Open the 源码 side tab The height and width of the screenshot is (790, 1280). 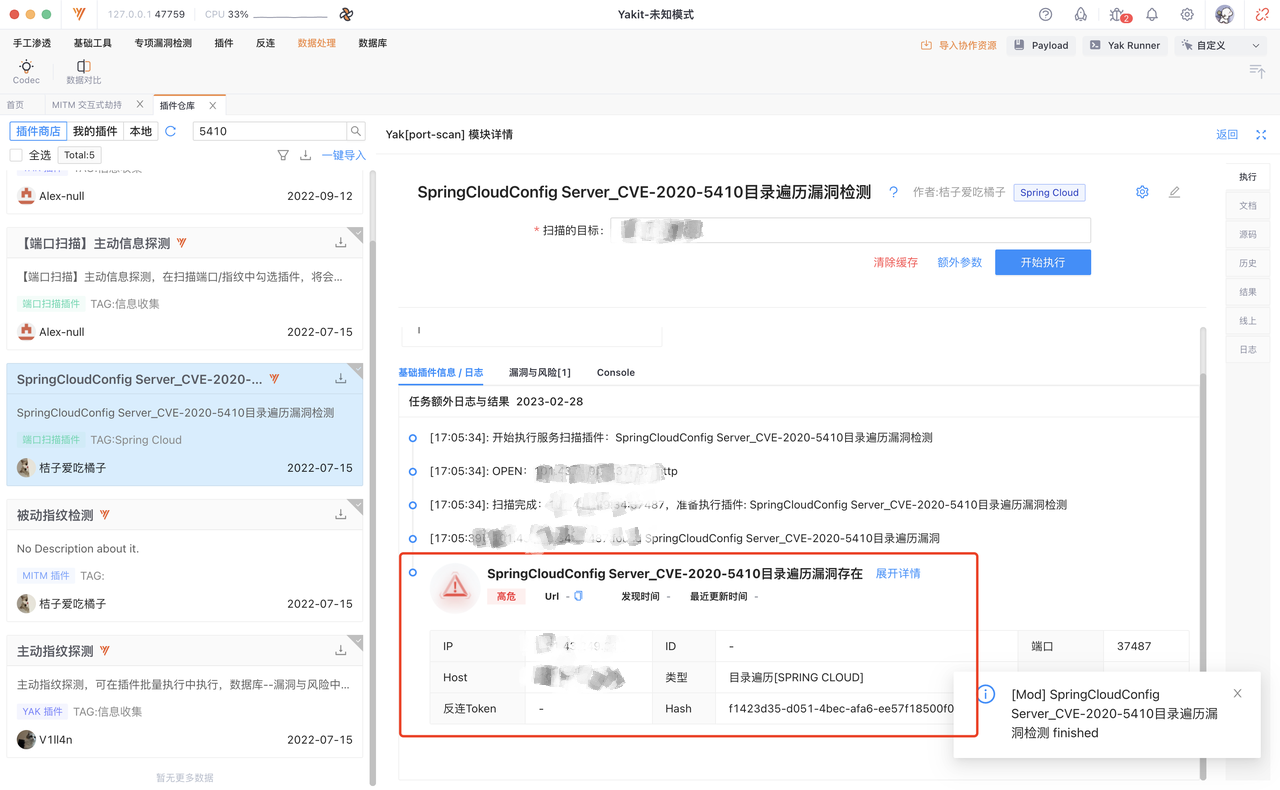click(x=1248, y=234)
